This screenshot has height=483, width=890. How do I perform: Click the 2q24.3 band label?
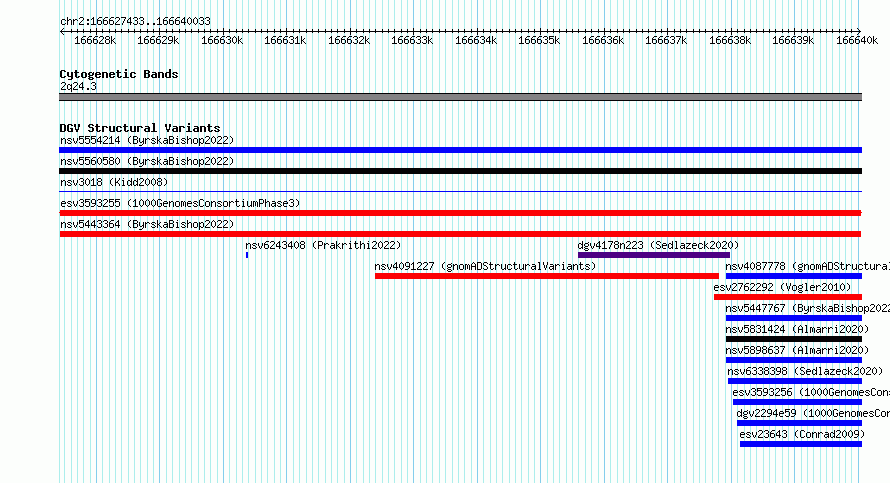click(x=78, y=86)
